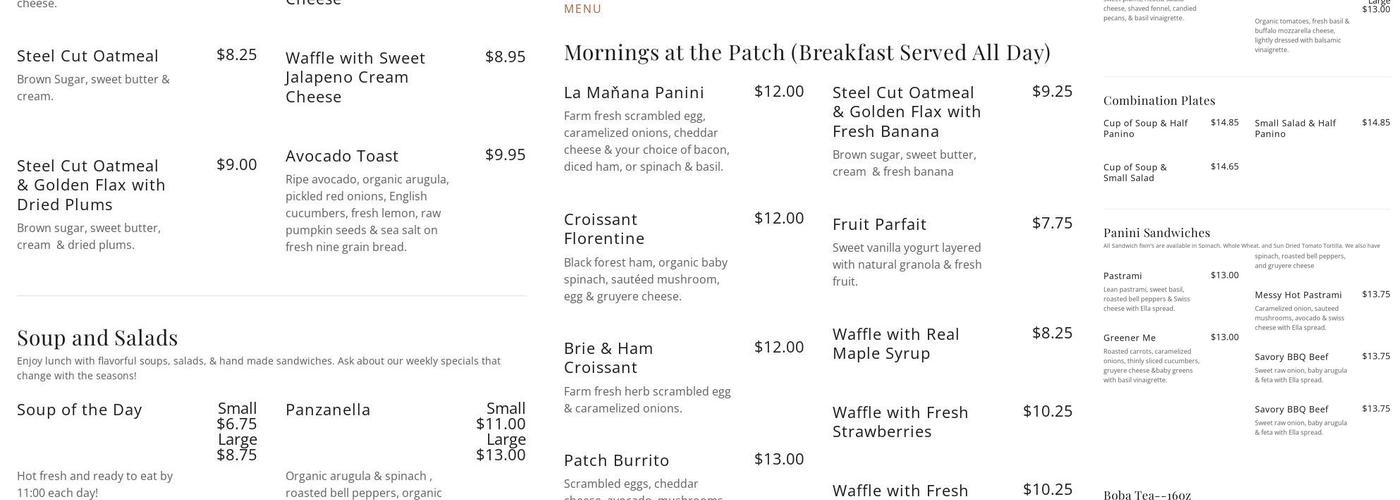Screen dimensions: 1400x500
Task: Click the Fruit Parfait item title
Action: pos(879,224)
